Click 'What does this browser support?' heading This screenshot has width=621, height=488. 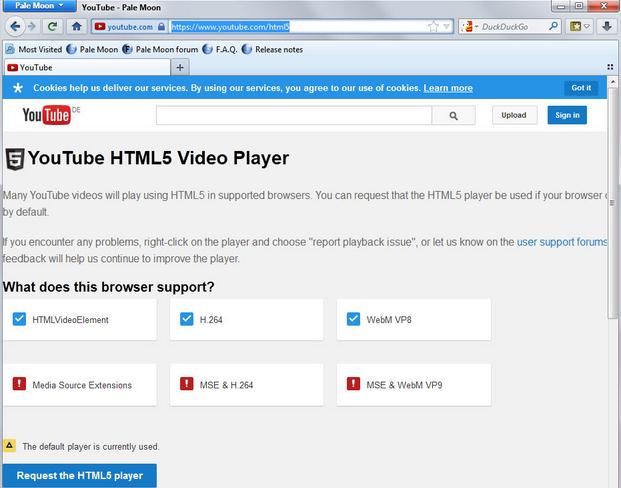pyautogui.click(x=109, y=287)
